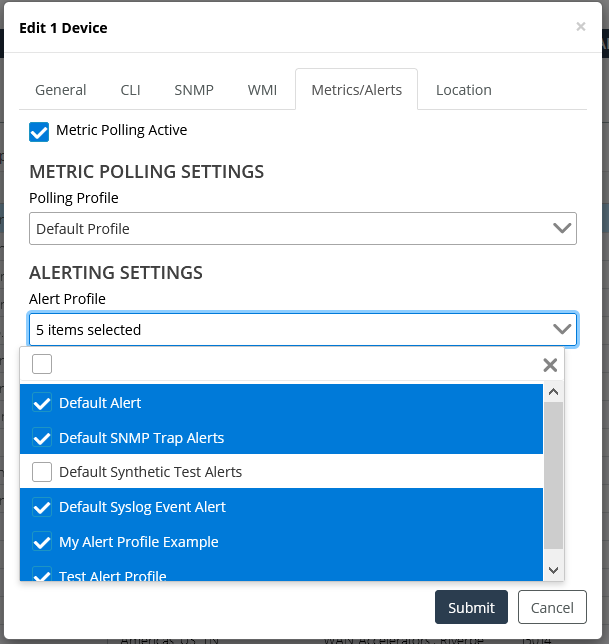This screenshot has height=644, width=609.
Task: Open the Polling Profile dropdown
Action: [302, 229]
